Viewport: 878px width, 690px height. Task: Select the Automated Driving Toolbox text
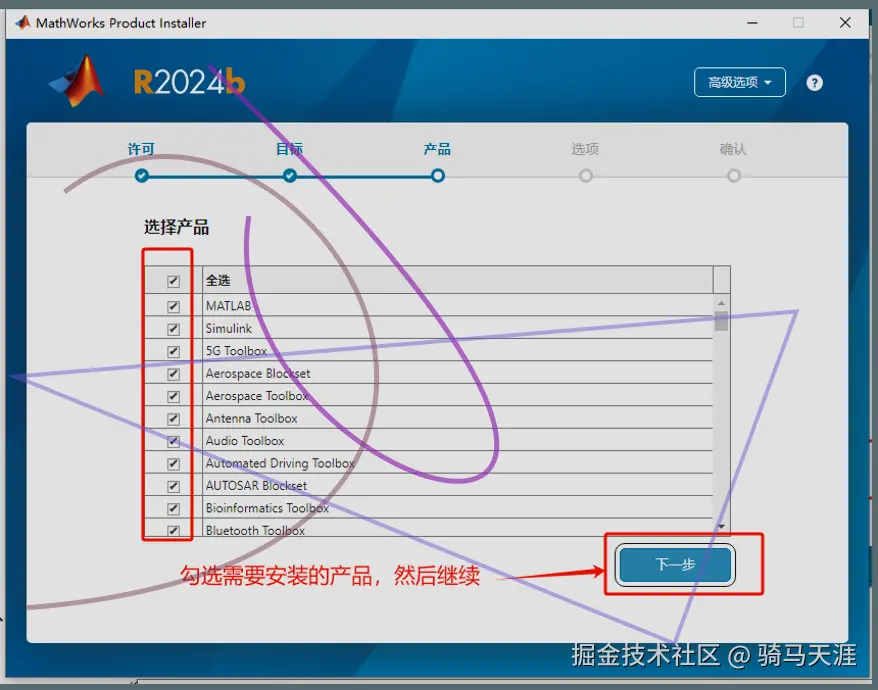tap(280, 463)
